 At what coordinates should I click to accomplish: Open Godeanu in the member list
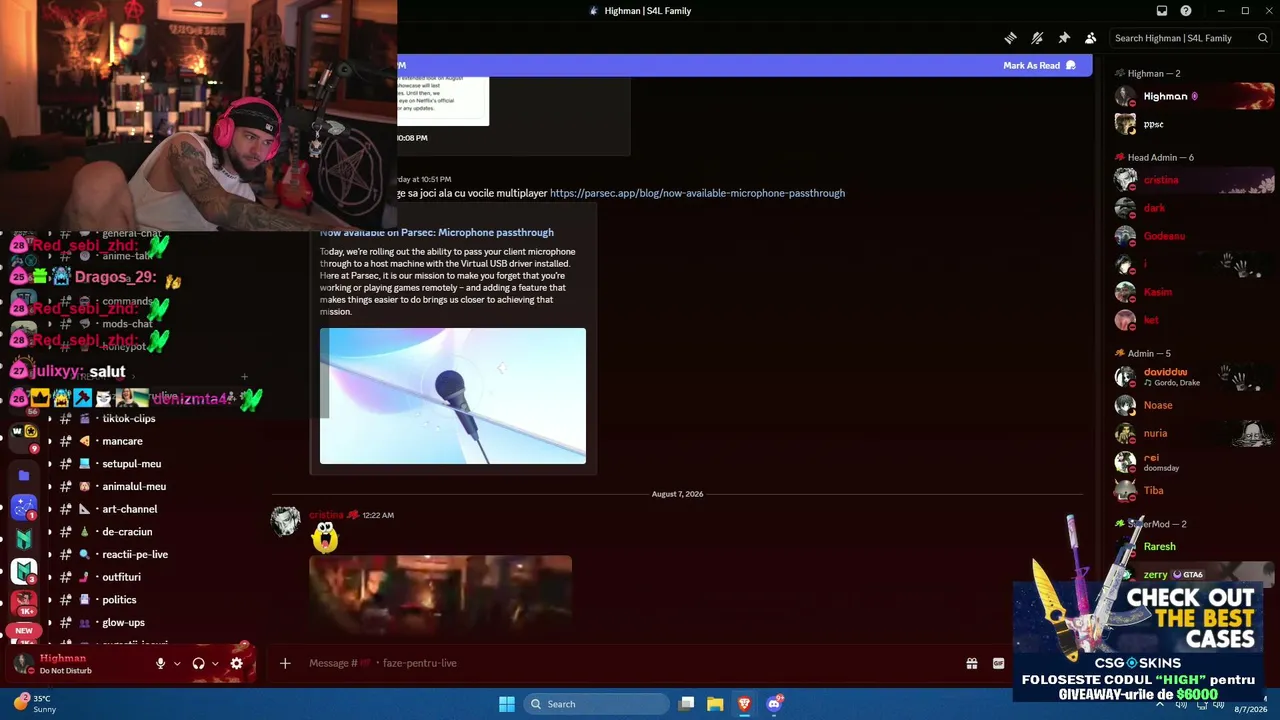(x=1194, y=236)
